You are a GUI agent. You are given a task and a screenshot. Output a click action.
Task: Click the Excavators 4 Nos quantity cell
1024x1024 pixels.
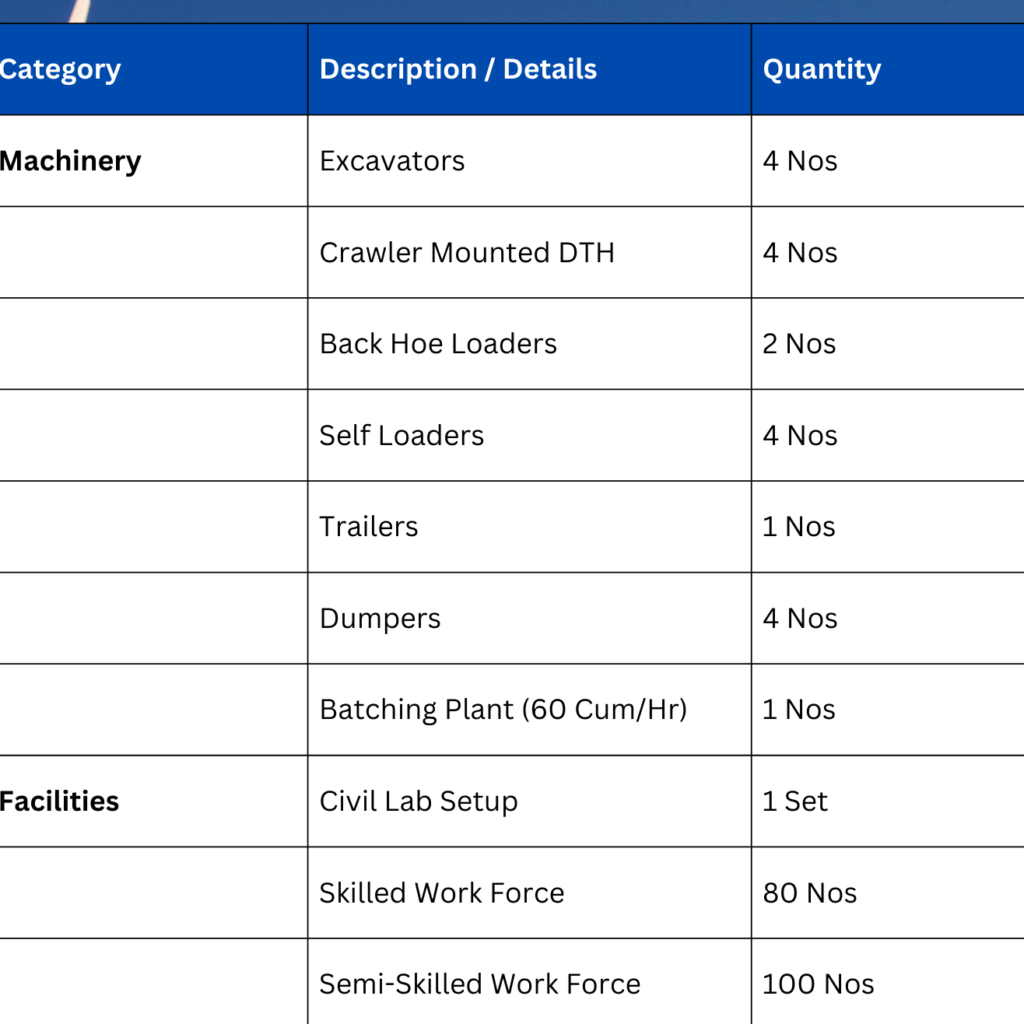pyautogui.click(x=800, y=161)
